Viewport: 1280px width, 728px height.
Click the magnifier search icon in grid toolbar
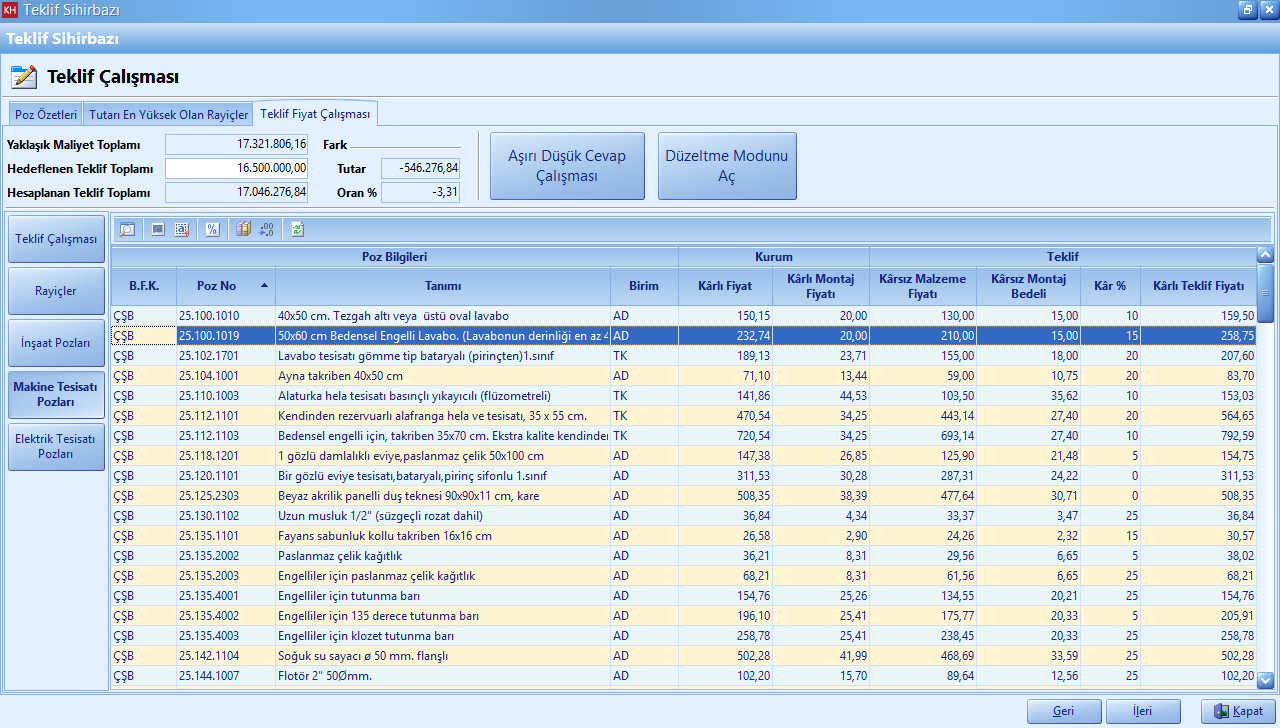pyautogui.click(x=127, y=229)
